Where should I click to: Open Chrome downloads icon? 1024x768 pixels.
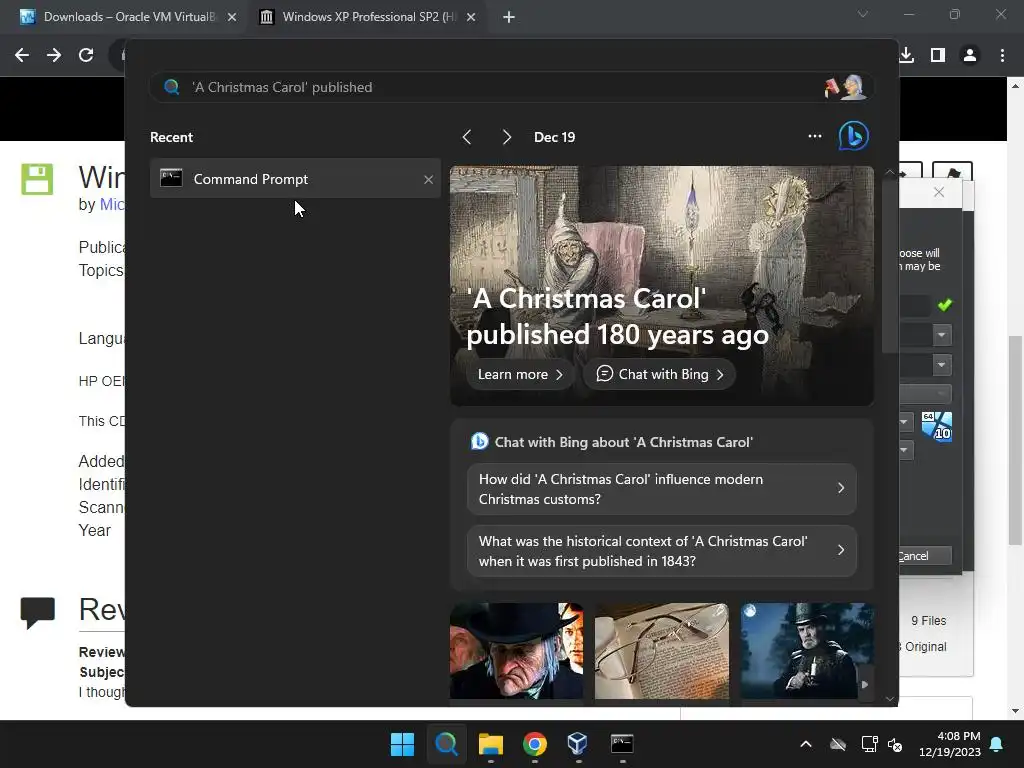coord(906,56)
